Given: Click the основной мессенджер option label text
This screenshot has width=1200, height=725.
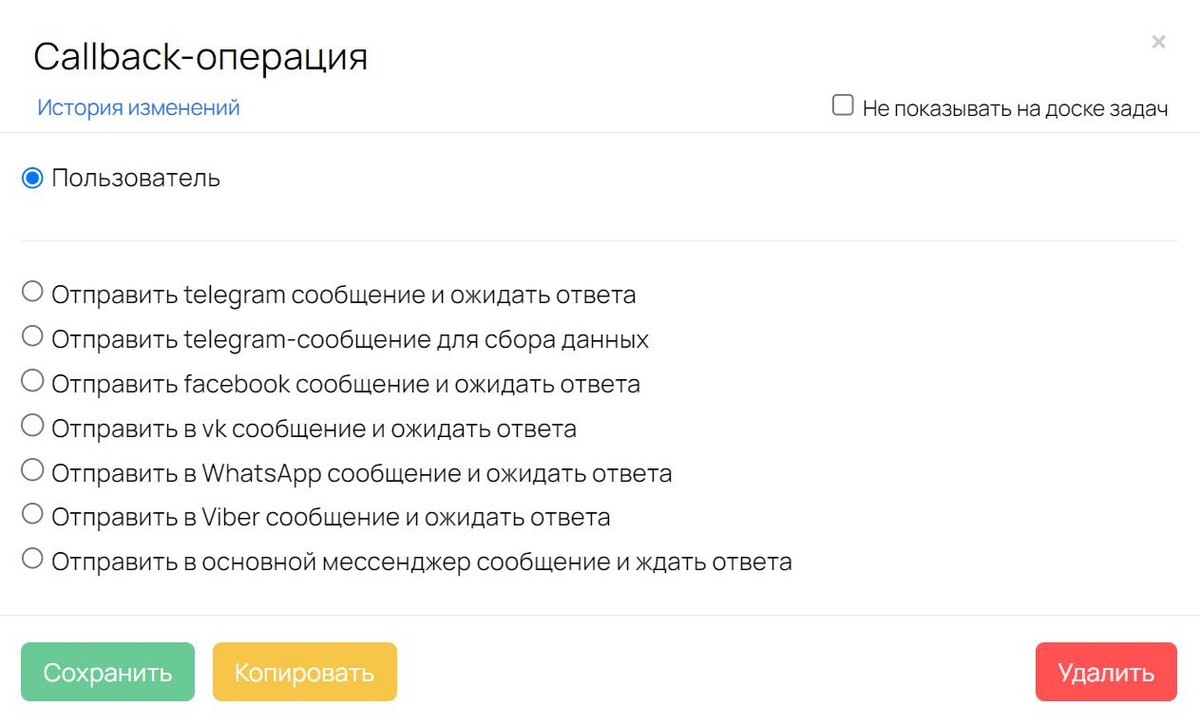Looking at the screenshot, I should (422, 562).
